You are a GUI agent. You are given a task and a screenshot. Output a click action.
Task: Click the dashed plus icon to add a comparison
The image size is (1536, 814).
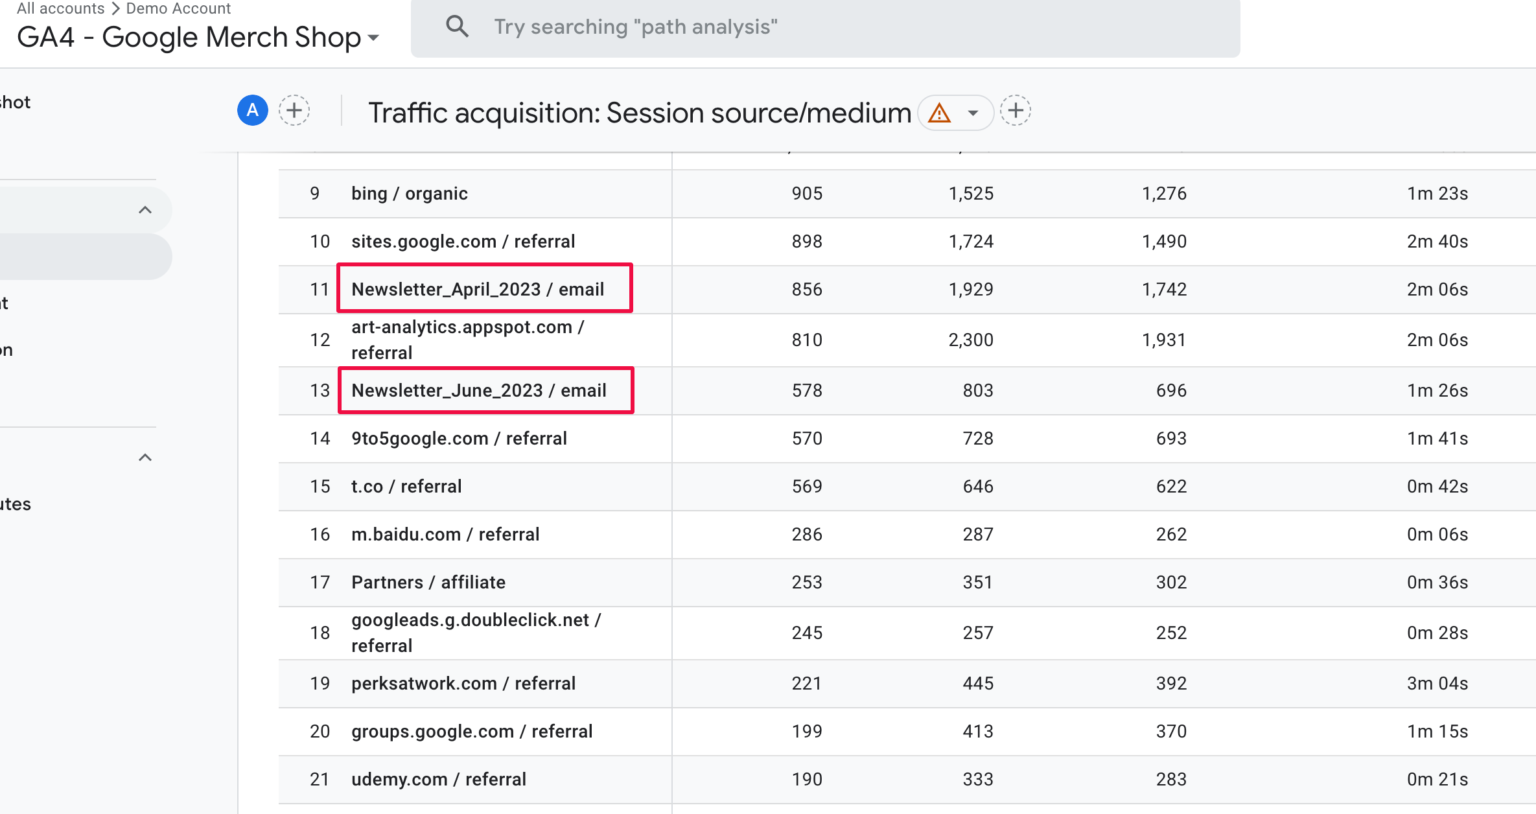294,110
